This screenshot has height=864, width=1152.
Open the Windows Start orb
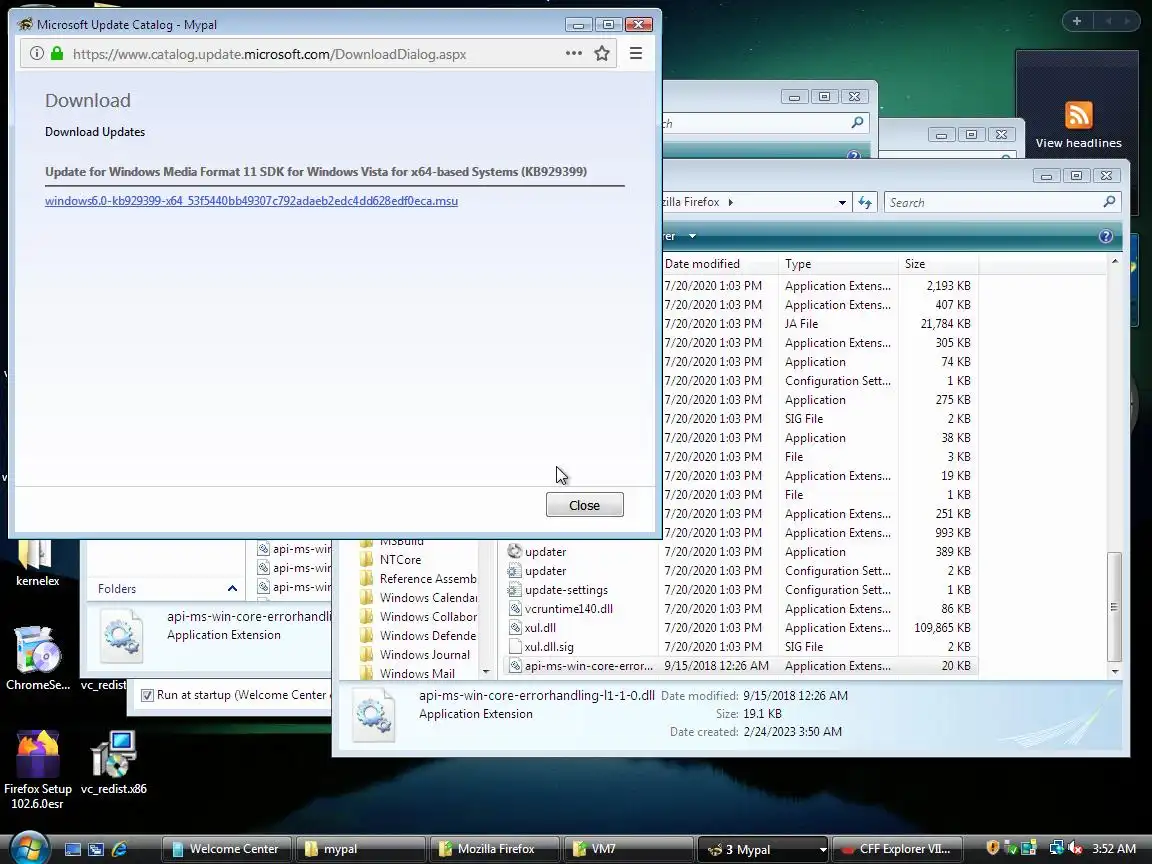28,848
